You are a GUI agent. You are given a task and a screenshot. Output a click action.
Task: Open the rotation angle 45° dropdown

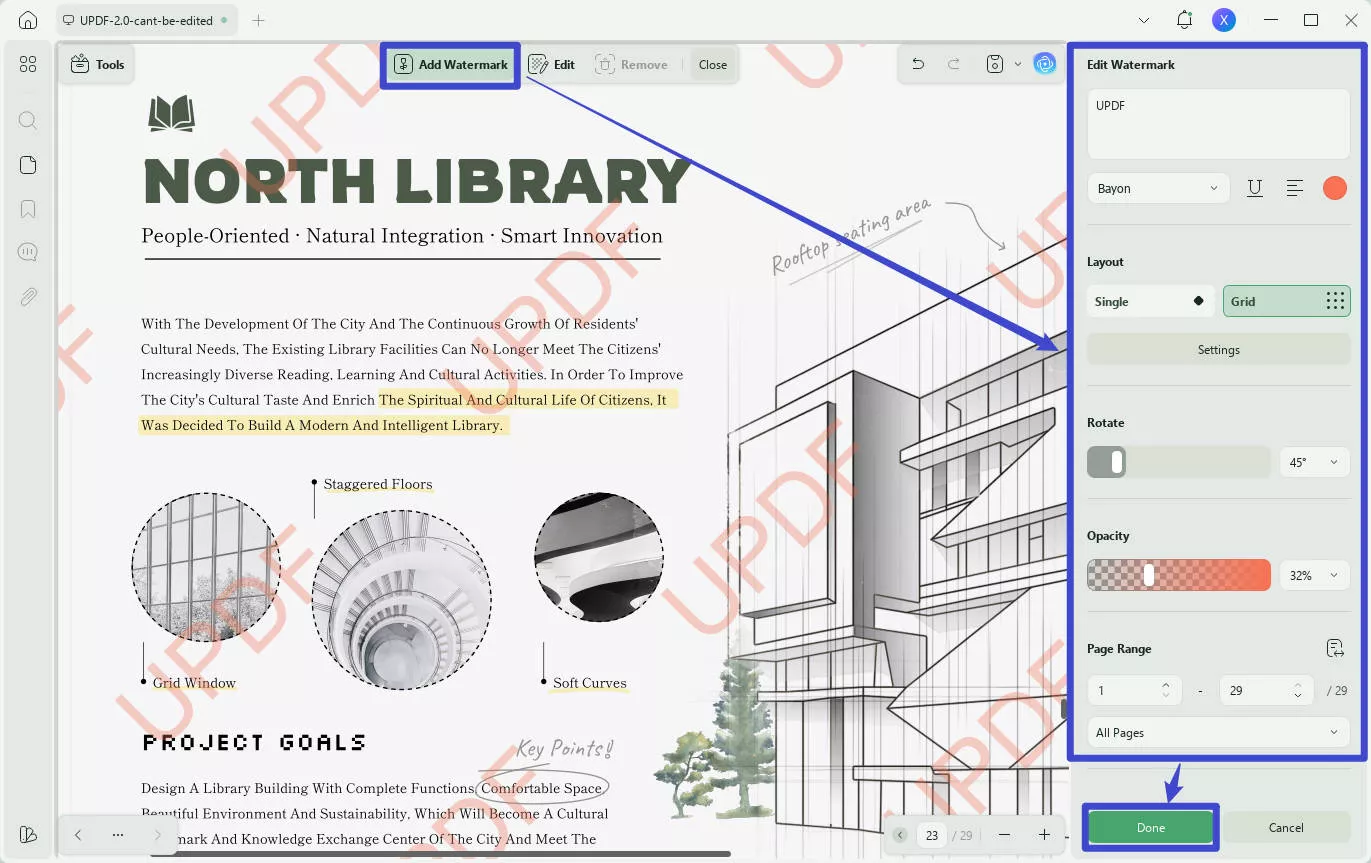1314,462
